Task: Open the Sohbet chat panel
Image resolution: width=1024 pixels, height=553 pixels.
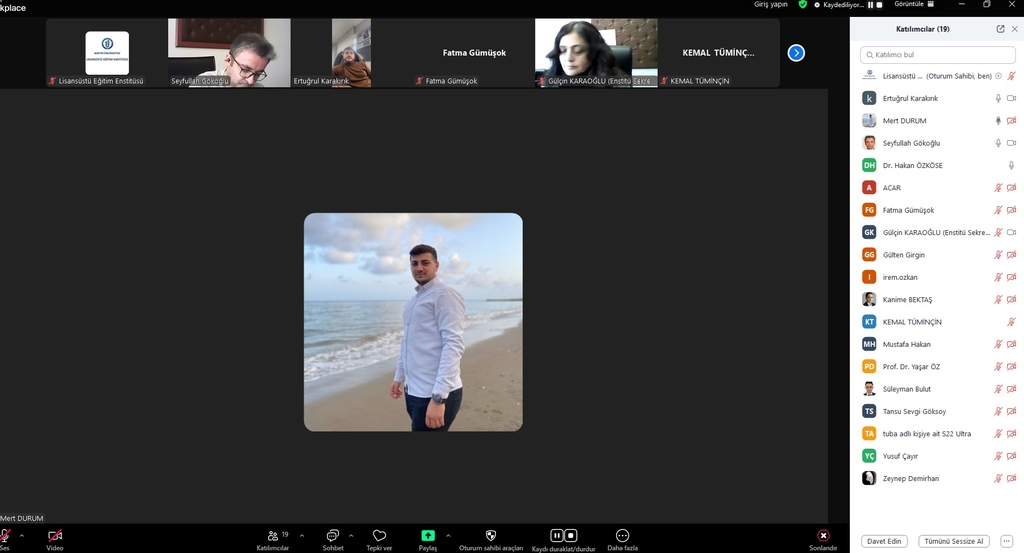Action: (x=333, y=537)
